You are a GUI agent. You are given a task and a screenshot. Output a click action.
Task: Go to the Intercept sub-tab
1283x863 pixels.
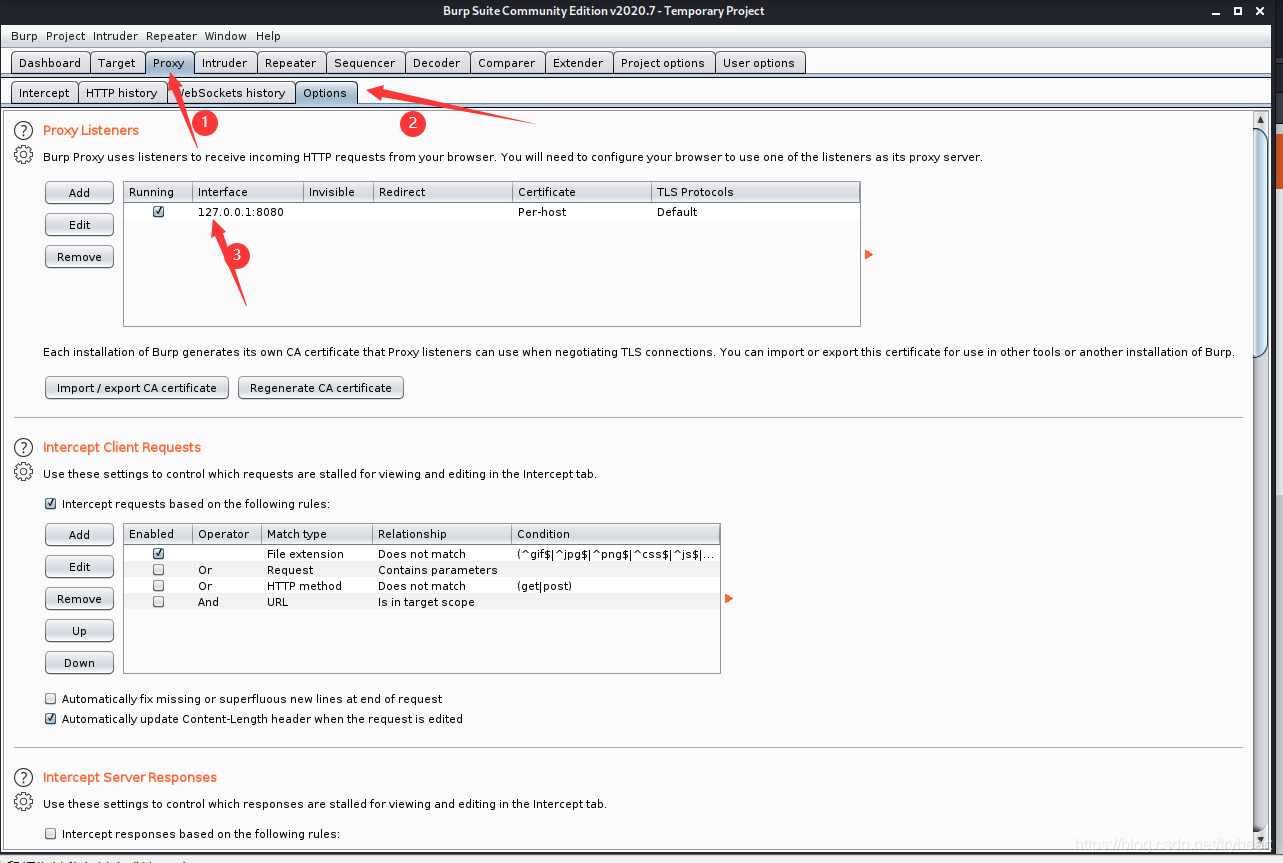[x=45, y=93]
